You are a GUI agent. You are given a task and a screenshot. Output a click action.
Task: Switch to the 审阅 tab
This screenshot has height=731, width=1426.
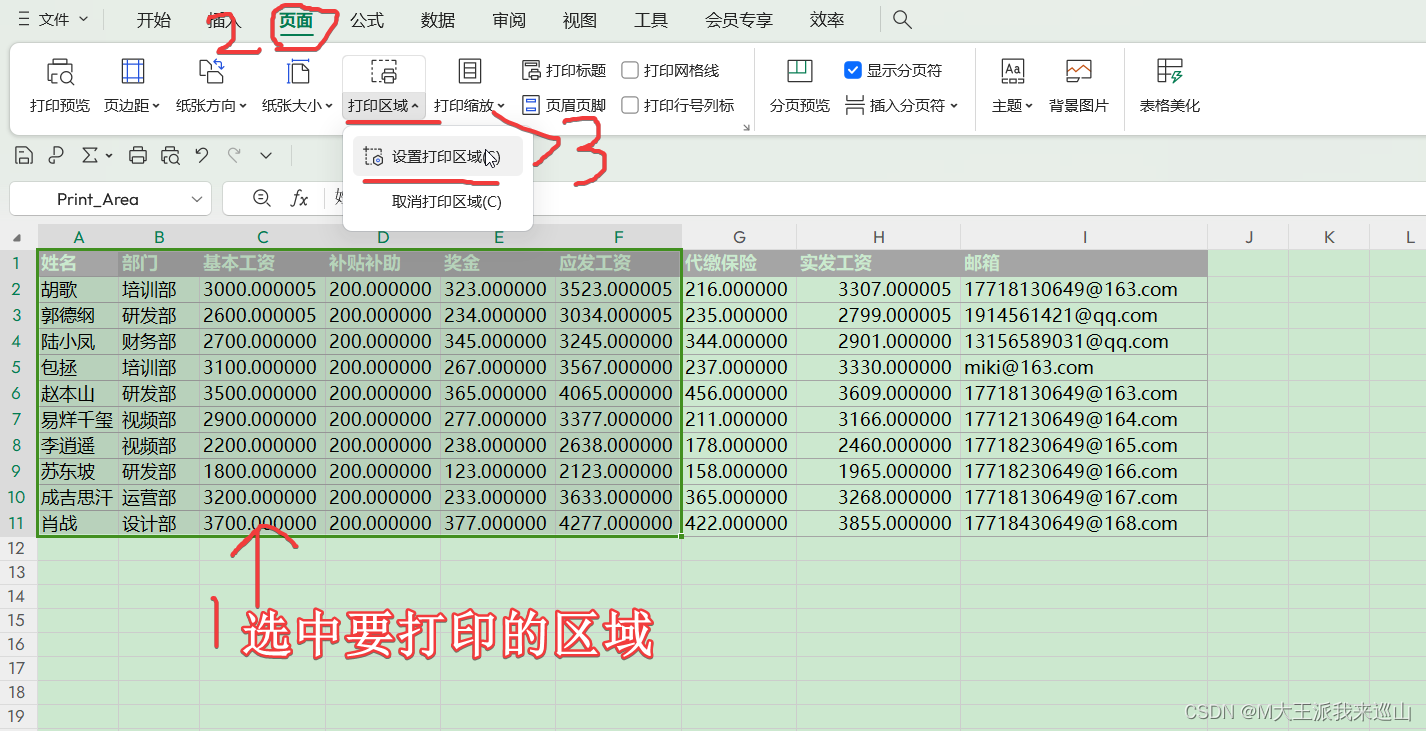coord(509,20)
